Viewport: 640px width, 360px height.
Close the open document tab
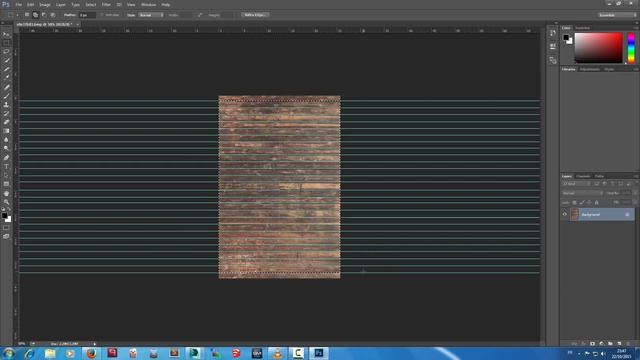(x=78, y=24)
